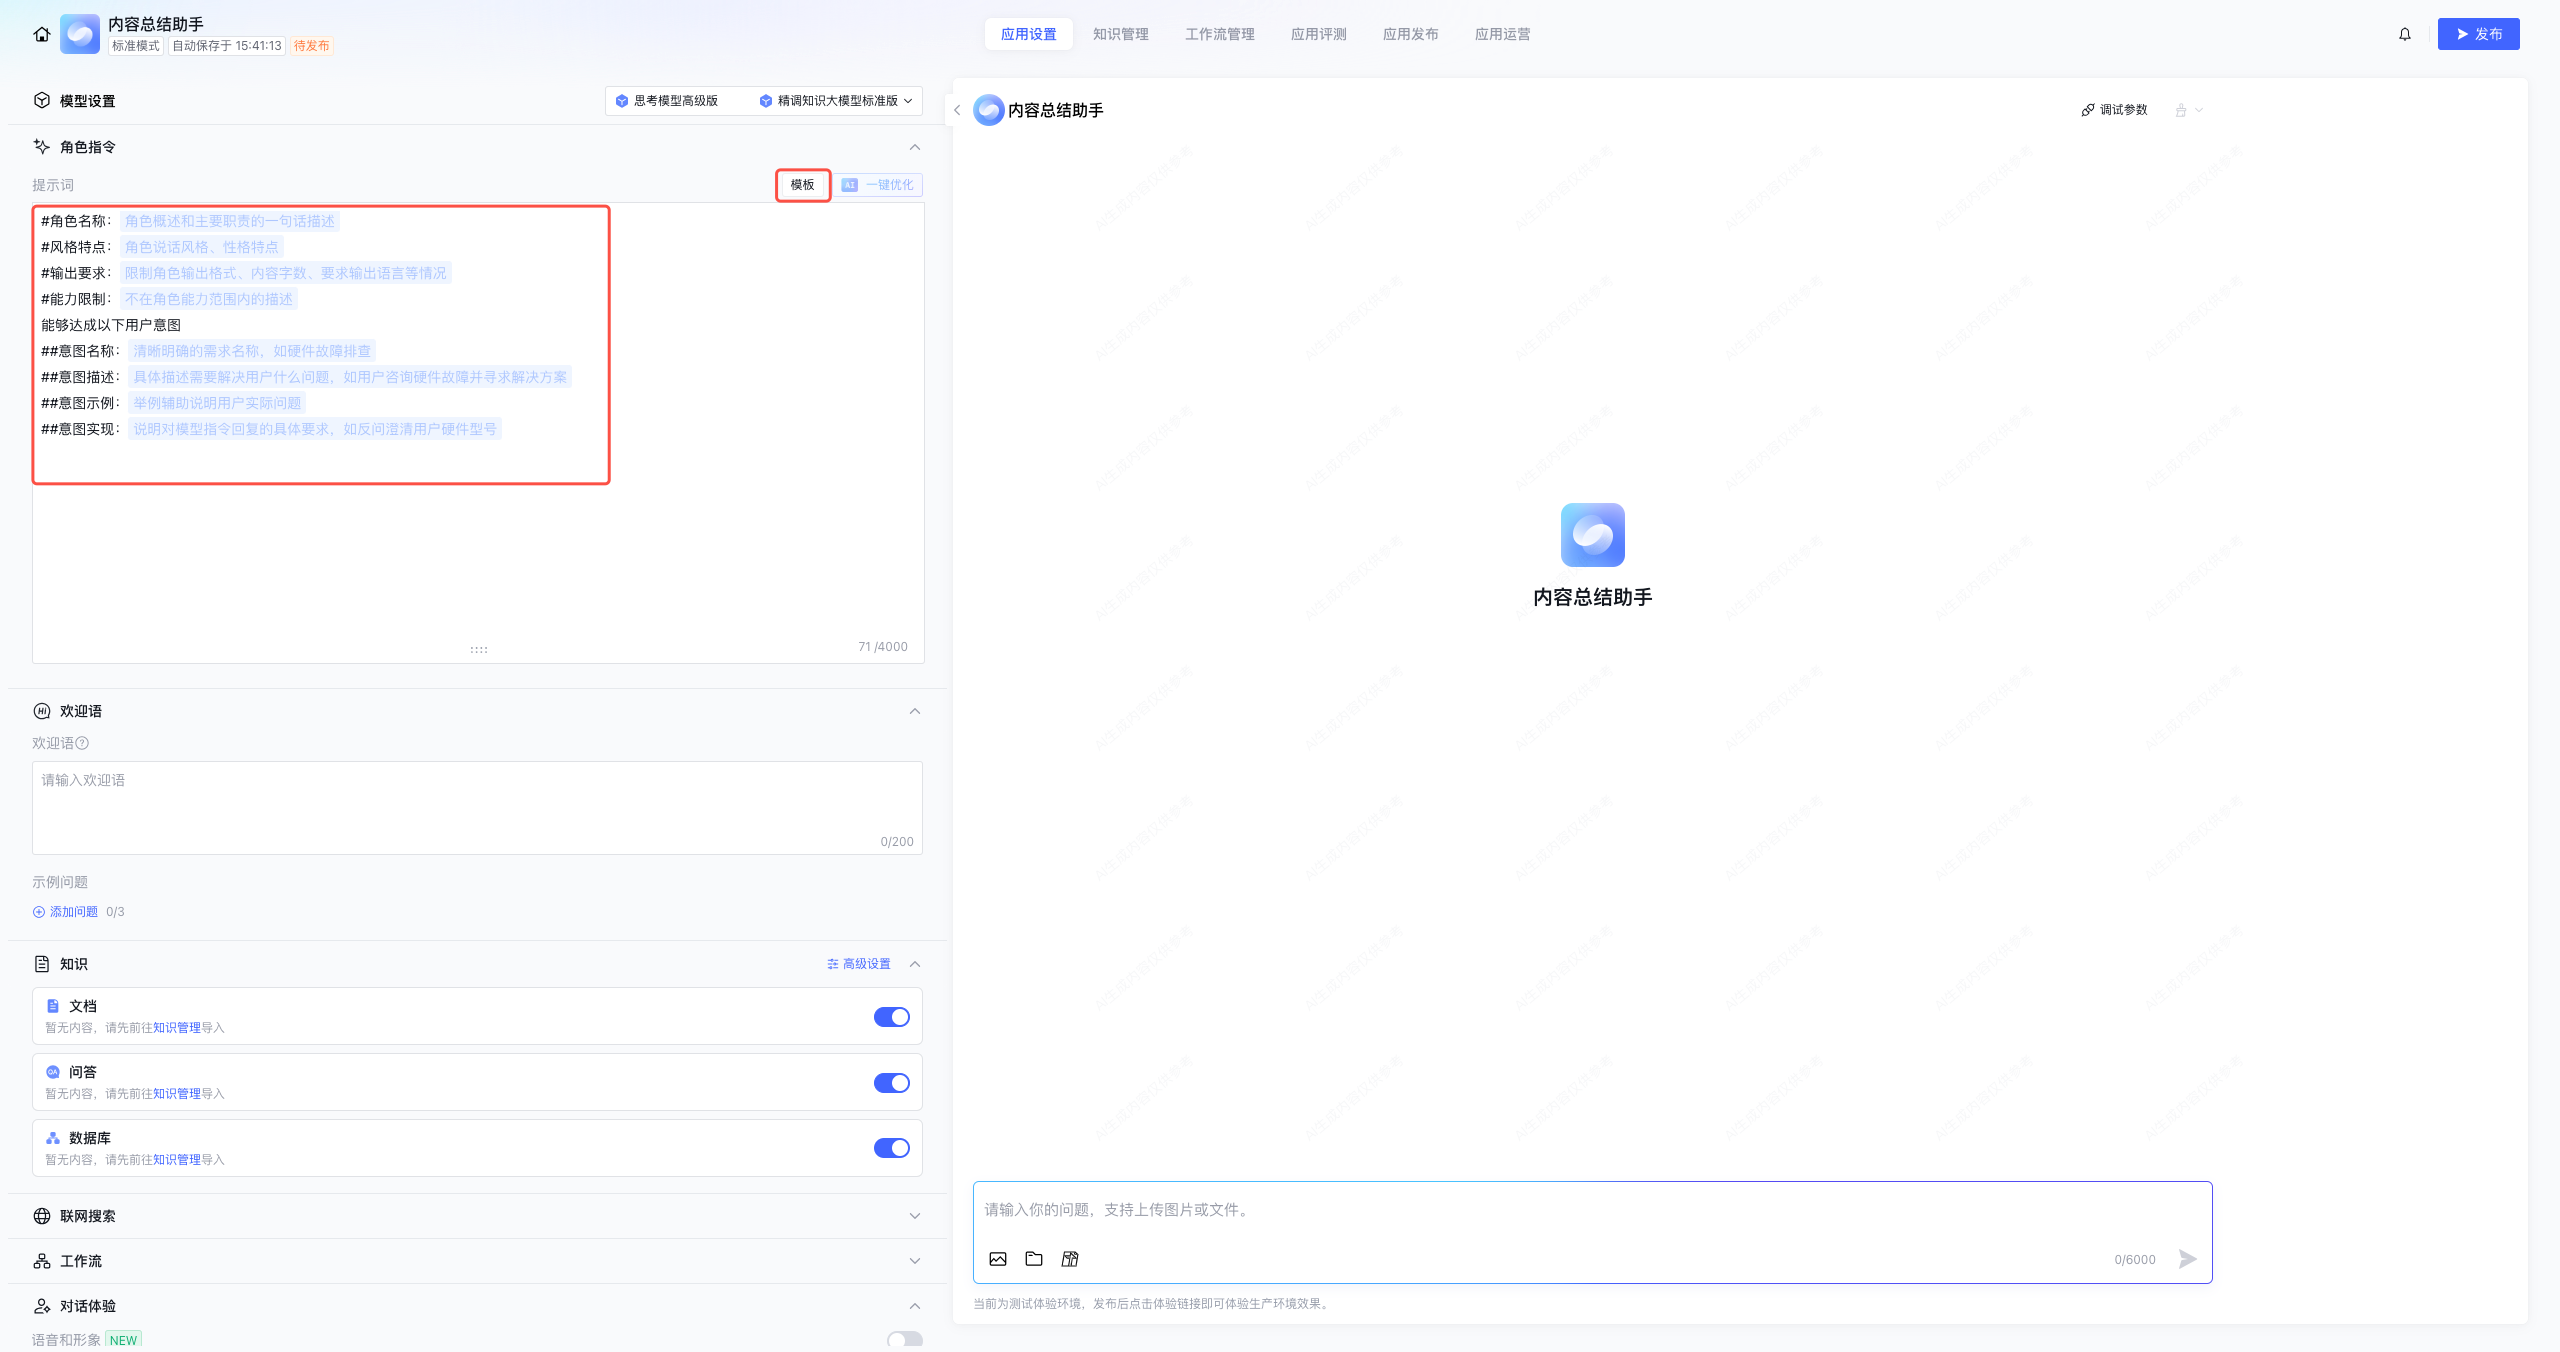Open the 应用评测 tab
The image size is (2560, 1352).
[1318, 34]
